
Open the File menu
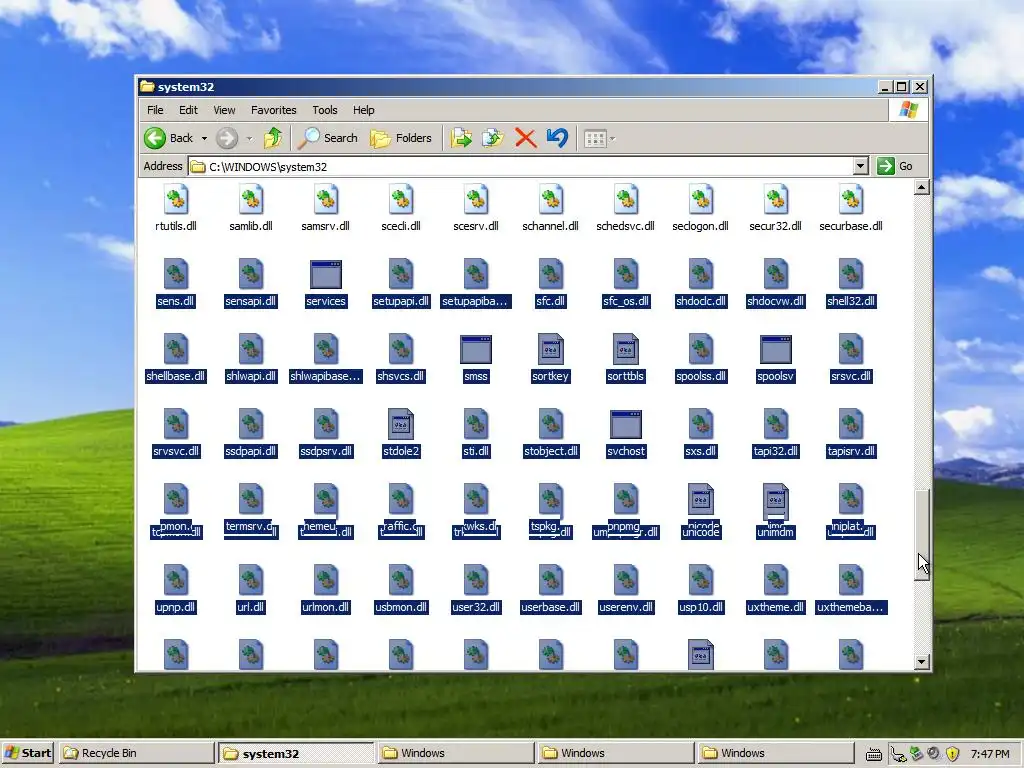(155, 110)
